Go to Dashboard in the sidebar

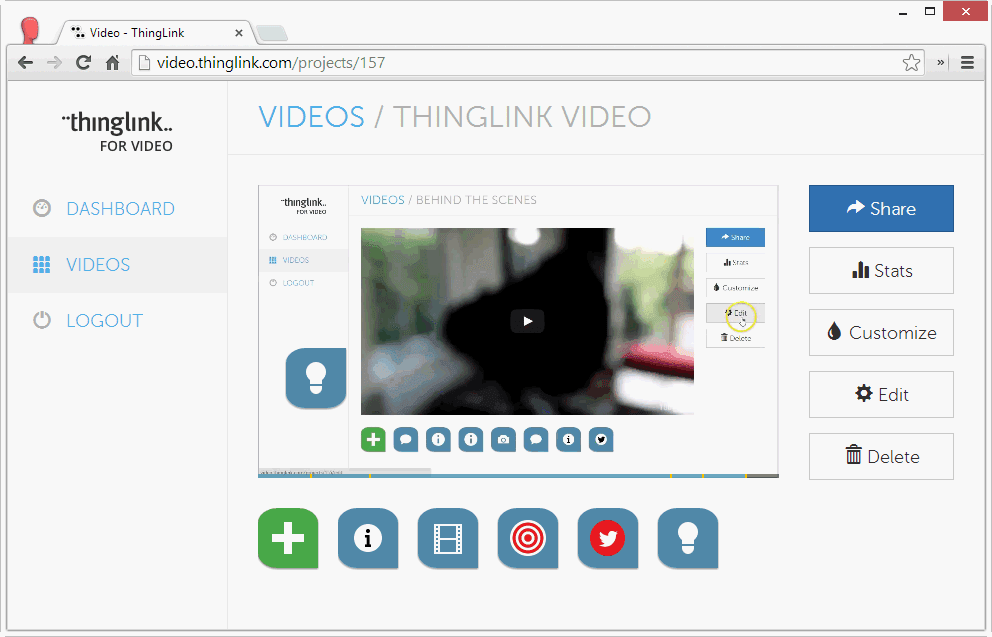tap(120, 209)
